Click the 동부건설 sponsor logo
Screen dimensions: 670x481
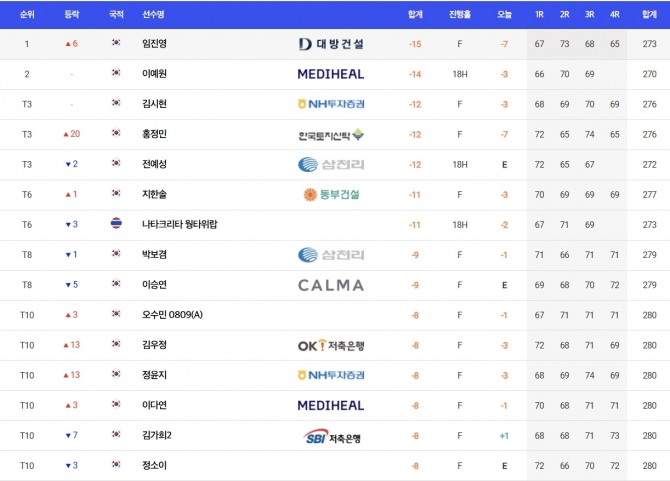click(x=331, y=194)
